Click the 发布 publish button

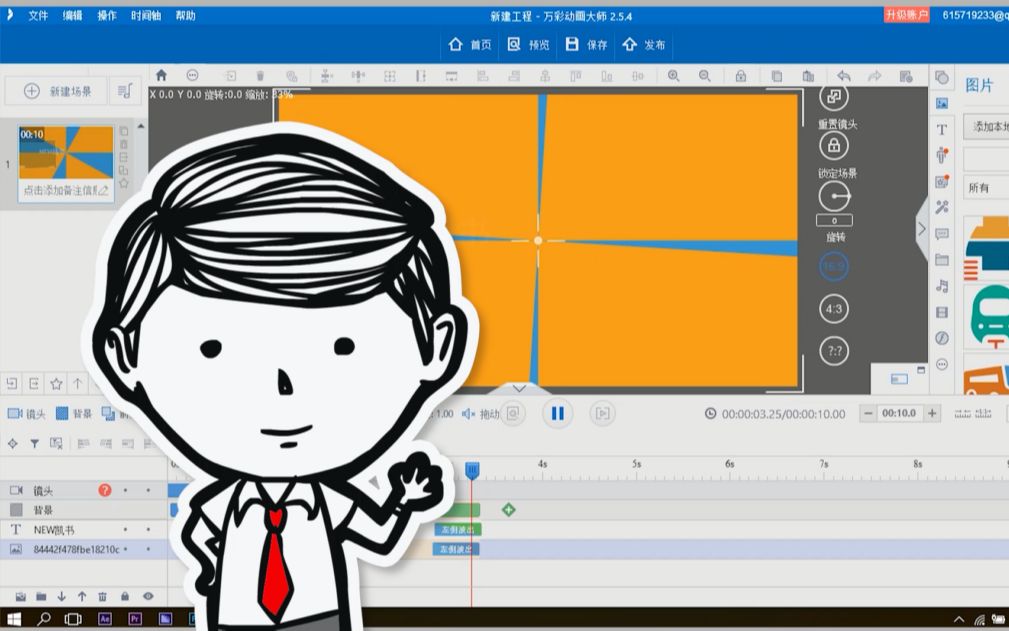coord(643,44)
